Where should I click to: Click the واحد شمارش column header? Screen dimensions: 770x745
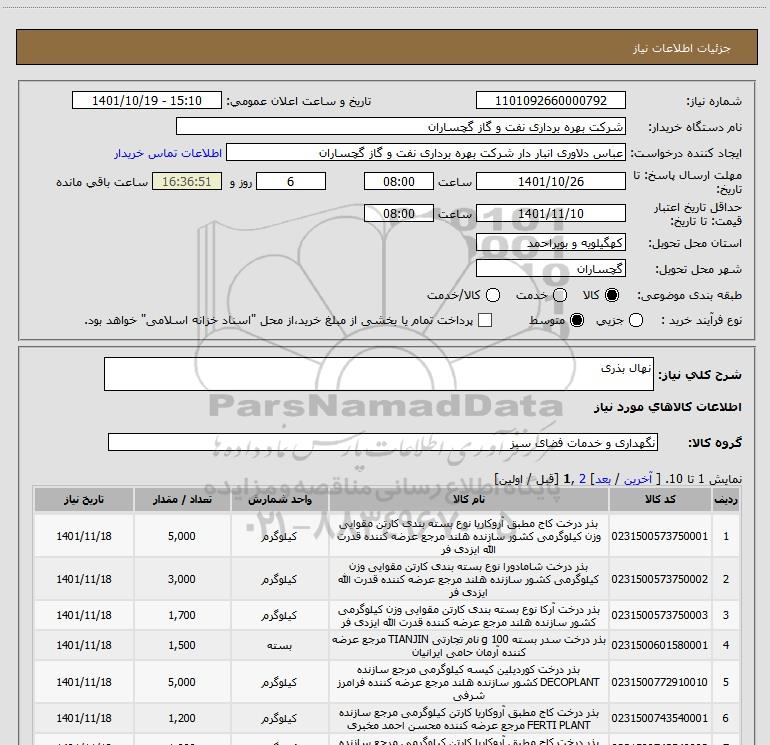click(279, 499)
